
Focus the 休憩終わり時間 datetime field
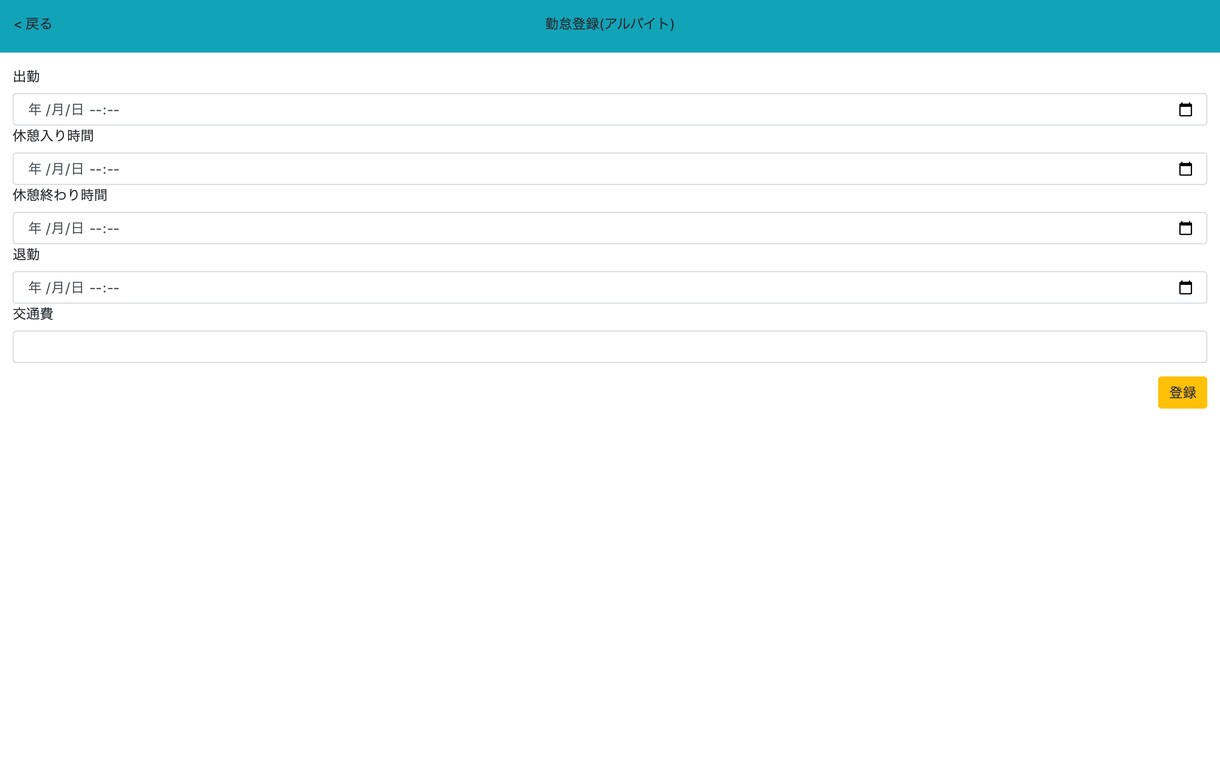[x=610, y=228]
